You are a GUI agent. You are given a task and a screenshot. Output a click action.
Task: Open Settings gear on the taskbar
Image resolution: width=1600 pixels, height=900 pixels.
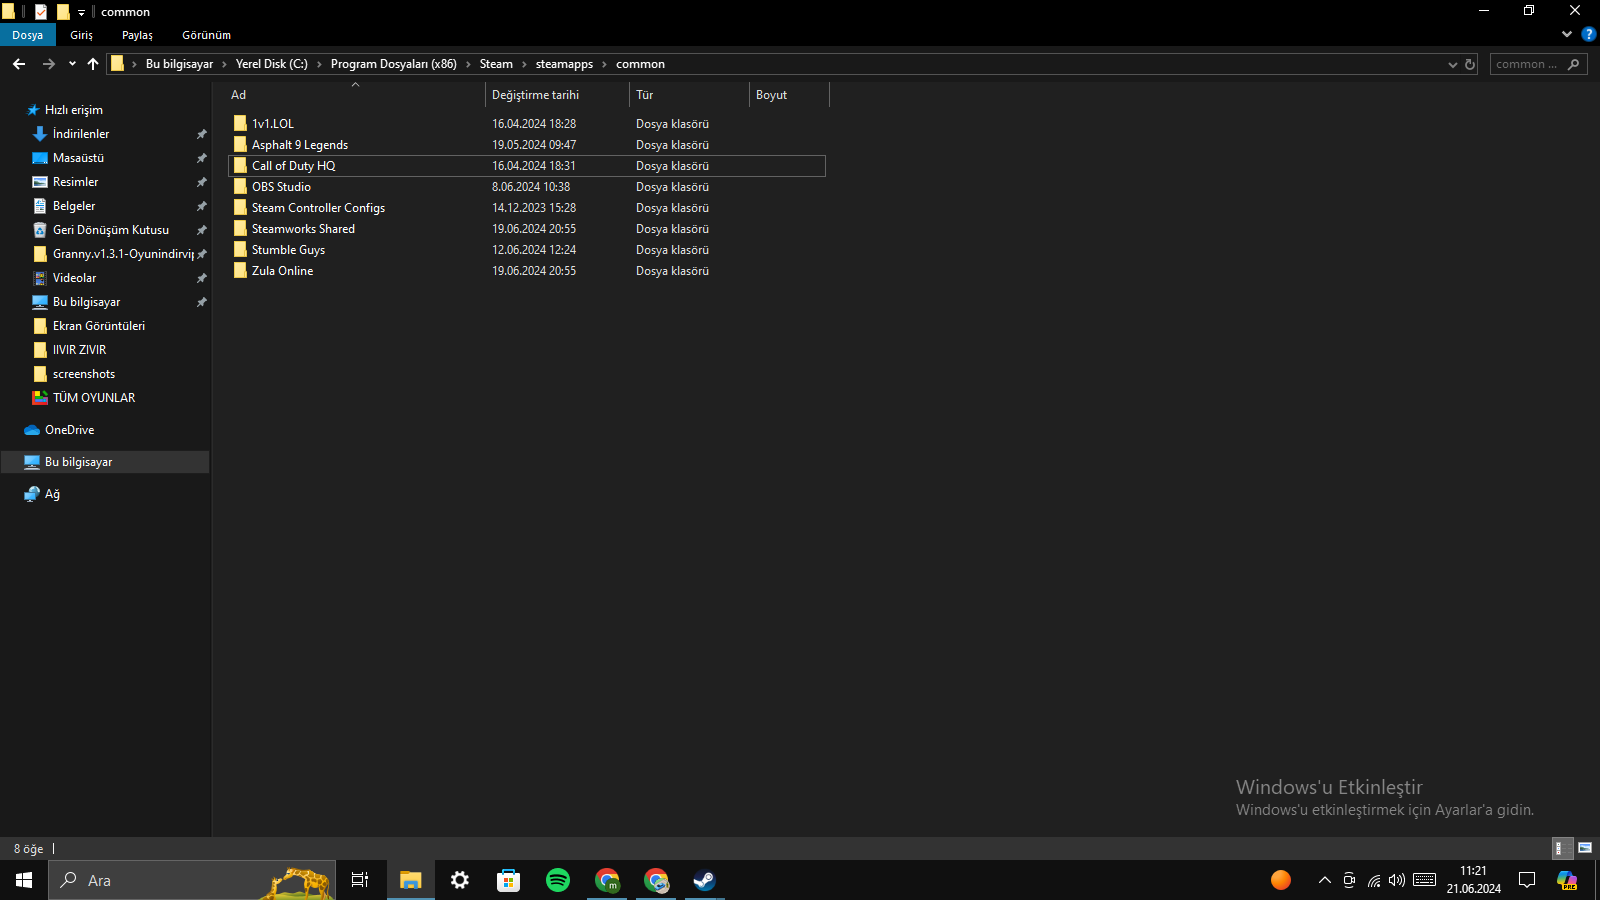(460, 880)
